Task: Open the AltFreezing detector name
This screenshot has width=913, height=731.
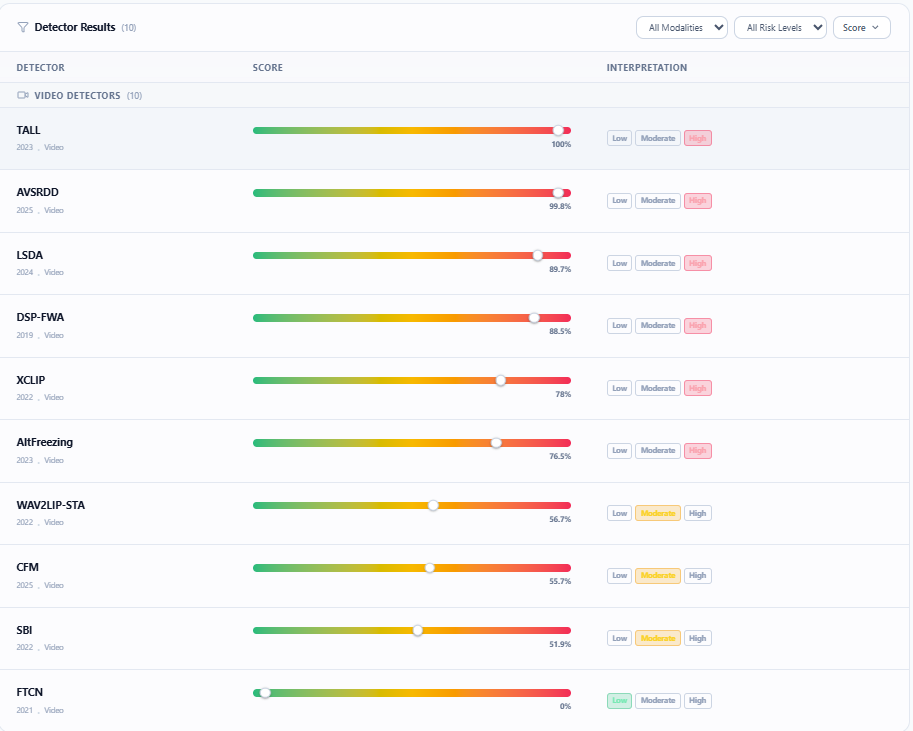Action: point(45,442)
